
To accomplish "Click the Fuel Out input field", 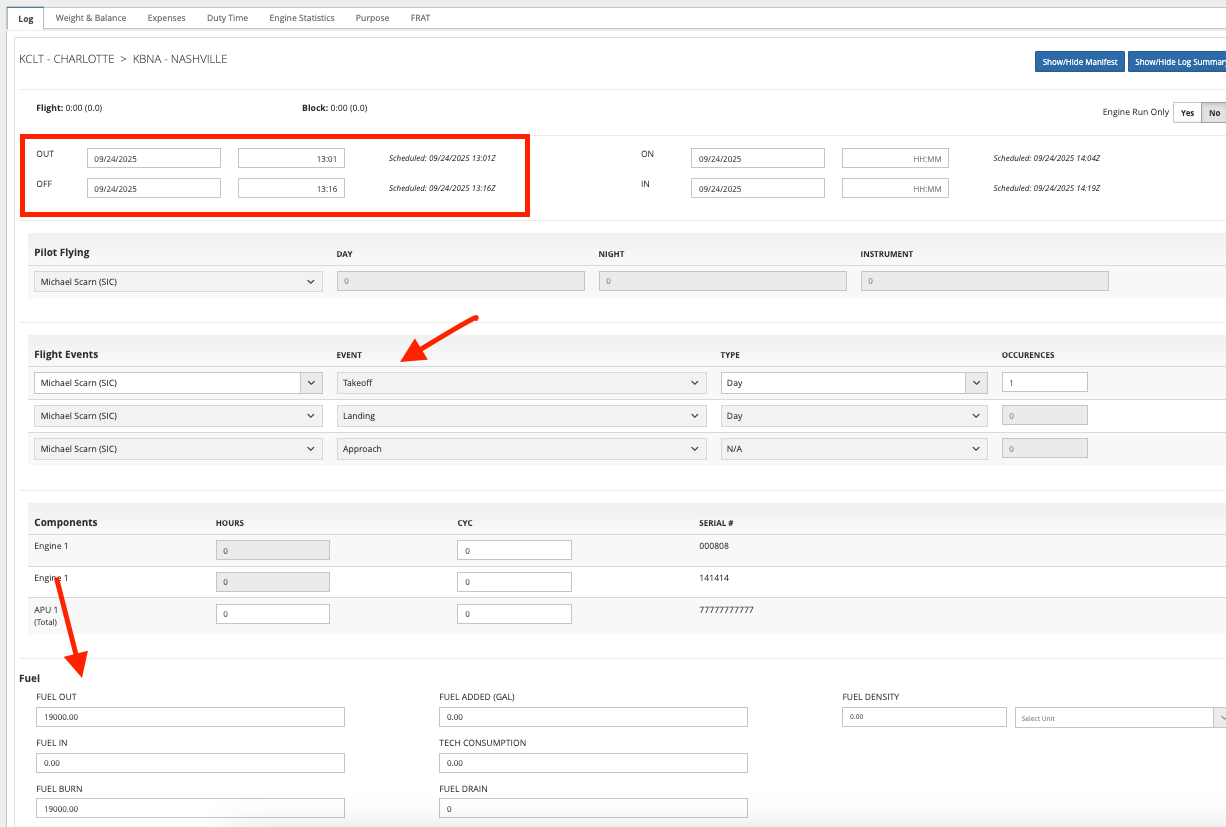I will [x=190, y=717].
